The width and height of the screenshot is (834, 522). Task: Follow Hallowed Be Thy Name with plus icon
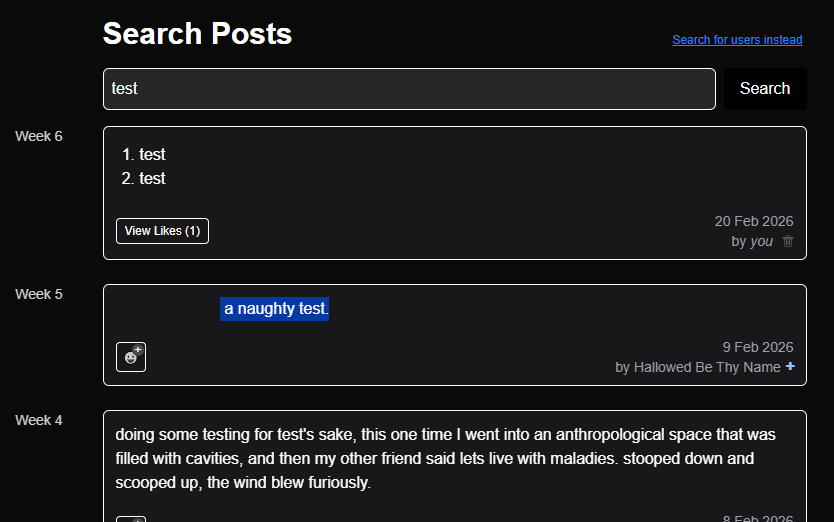pos(790,367)
